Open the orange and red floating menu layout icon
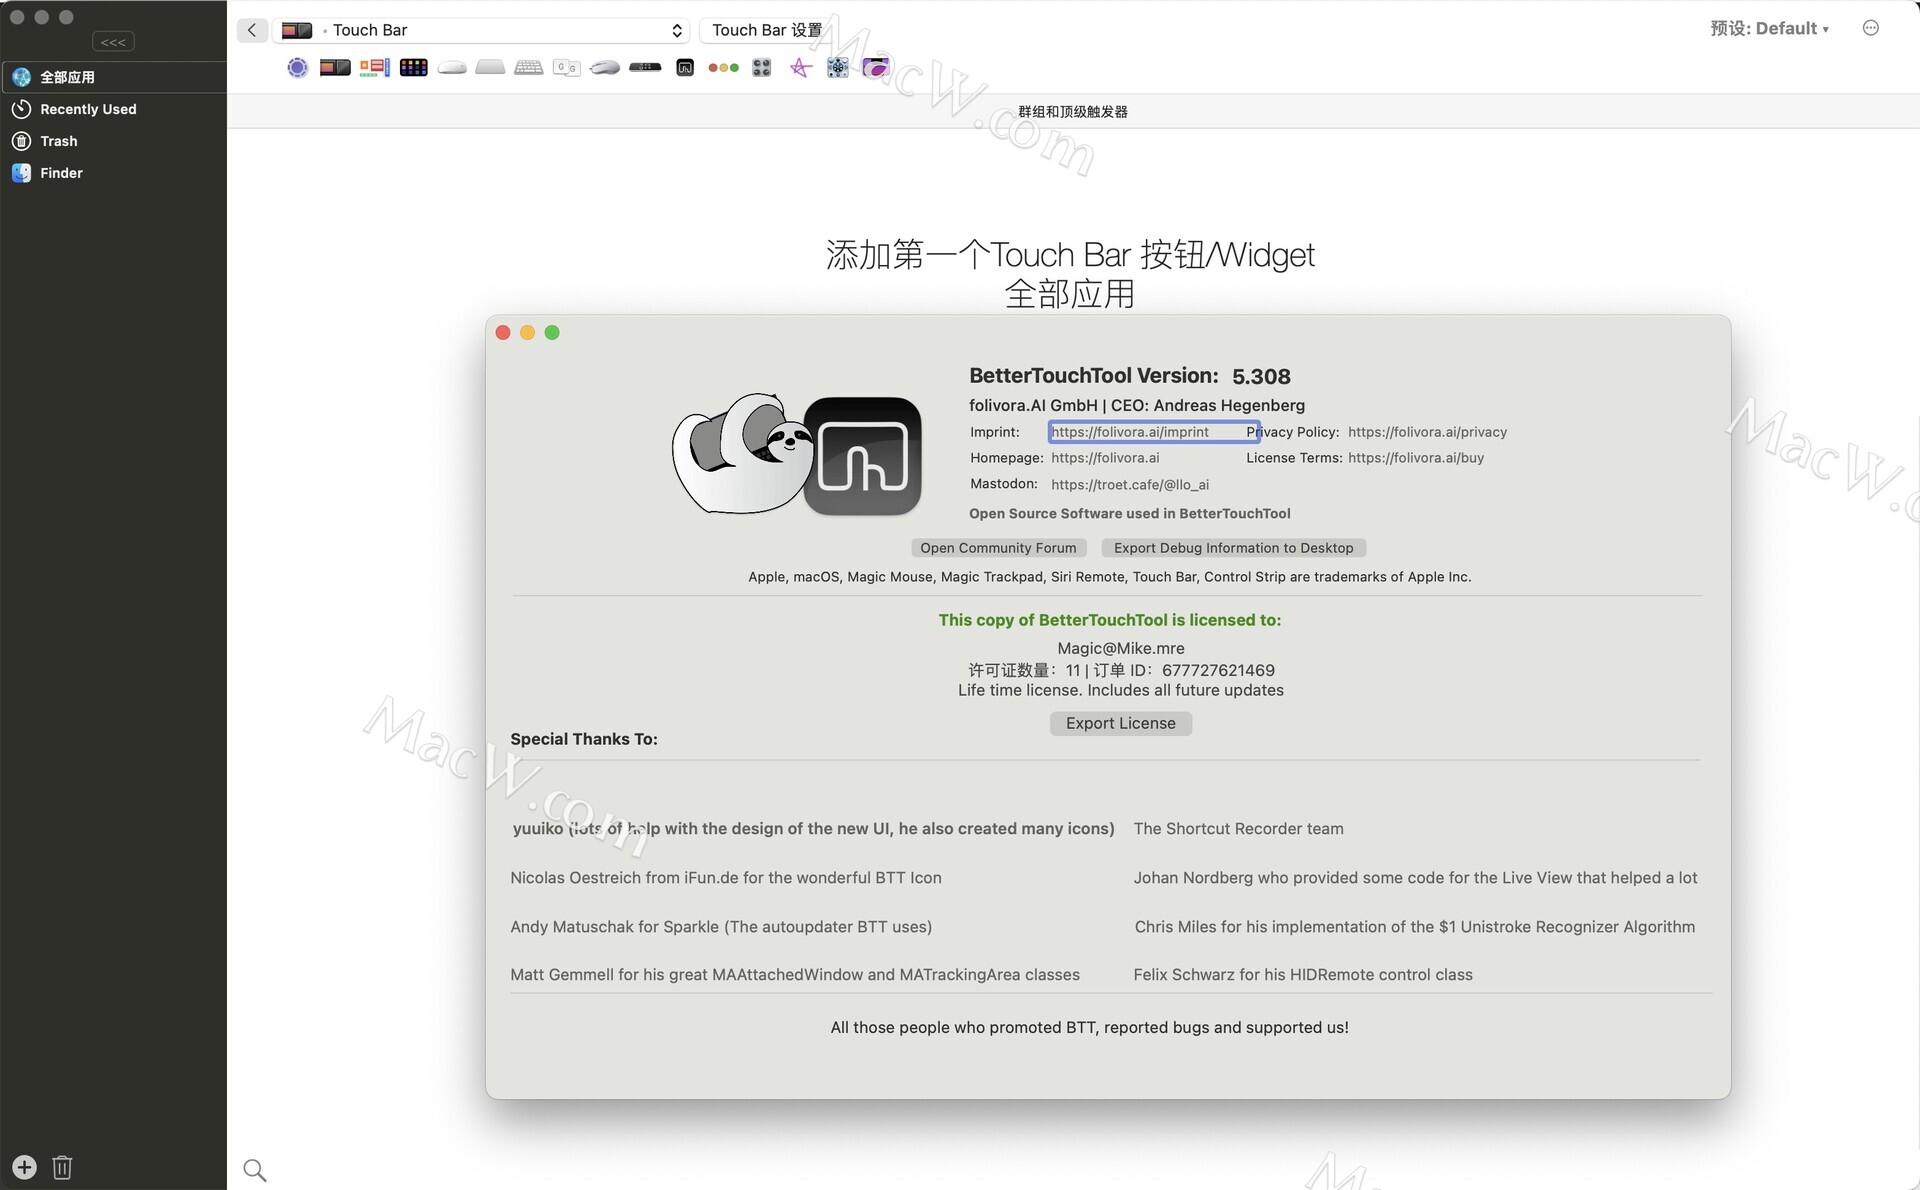The height and width of the screenshot is (1190, 1920). pos(375,67)
